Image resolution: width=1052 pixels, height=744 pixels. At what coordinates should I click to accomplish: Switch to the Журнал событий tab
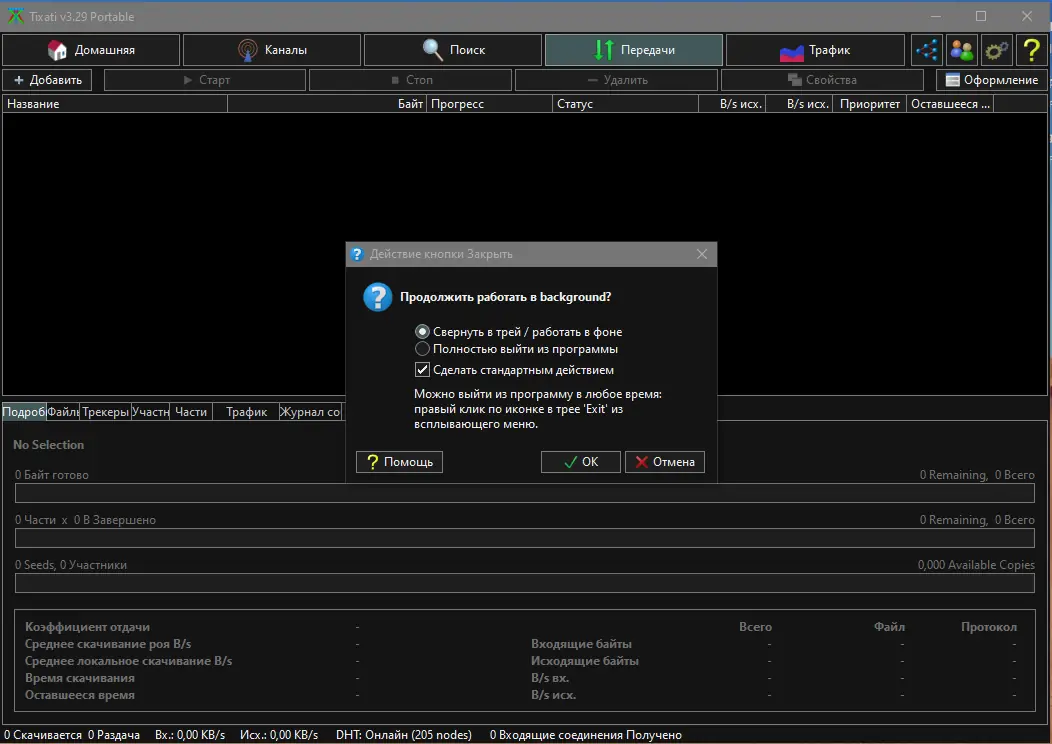pos(311,412)
